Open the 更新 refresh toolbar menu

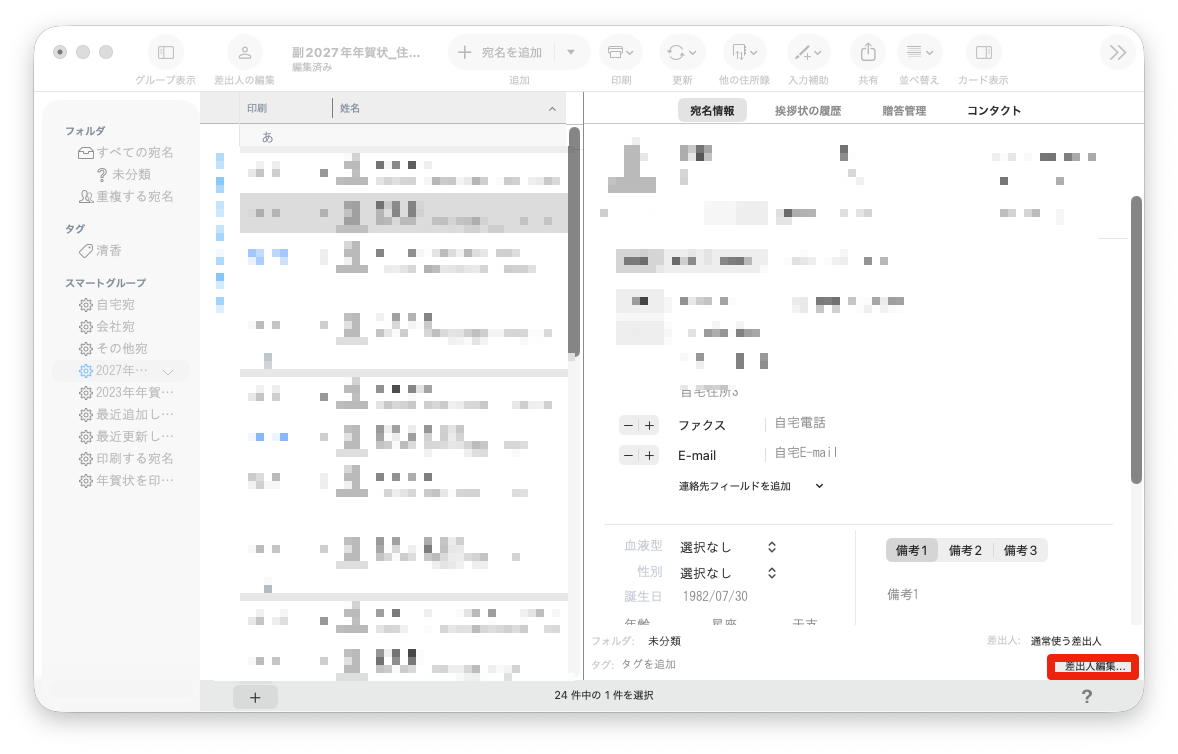(x=682, y=53)
